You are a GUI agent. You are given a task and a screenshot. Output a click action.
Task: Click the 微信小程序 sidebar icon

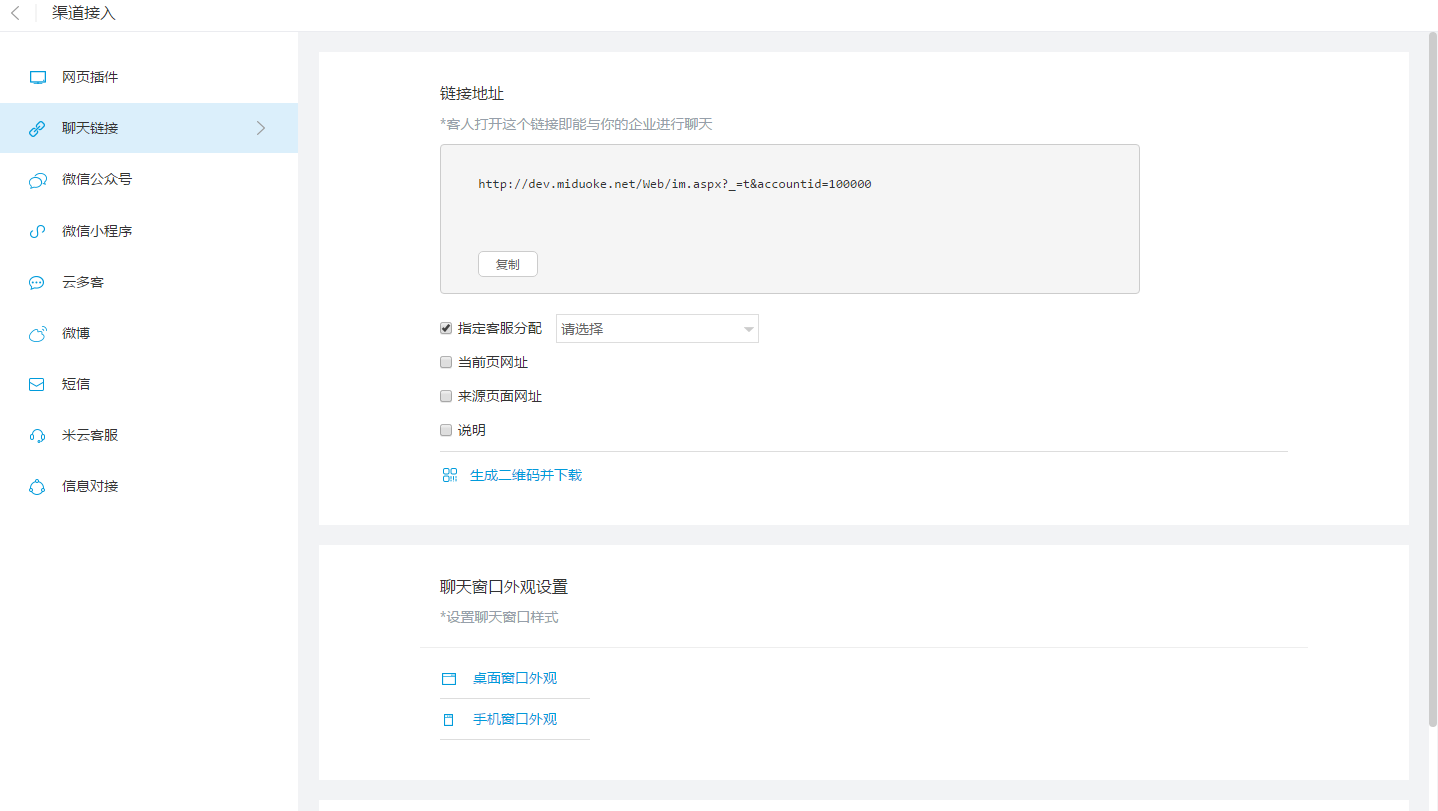coord(37,232)
